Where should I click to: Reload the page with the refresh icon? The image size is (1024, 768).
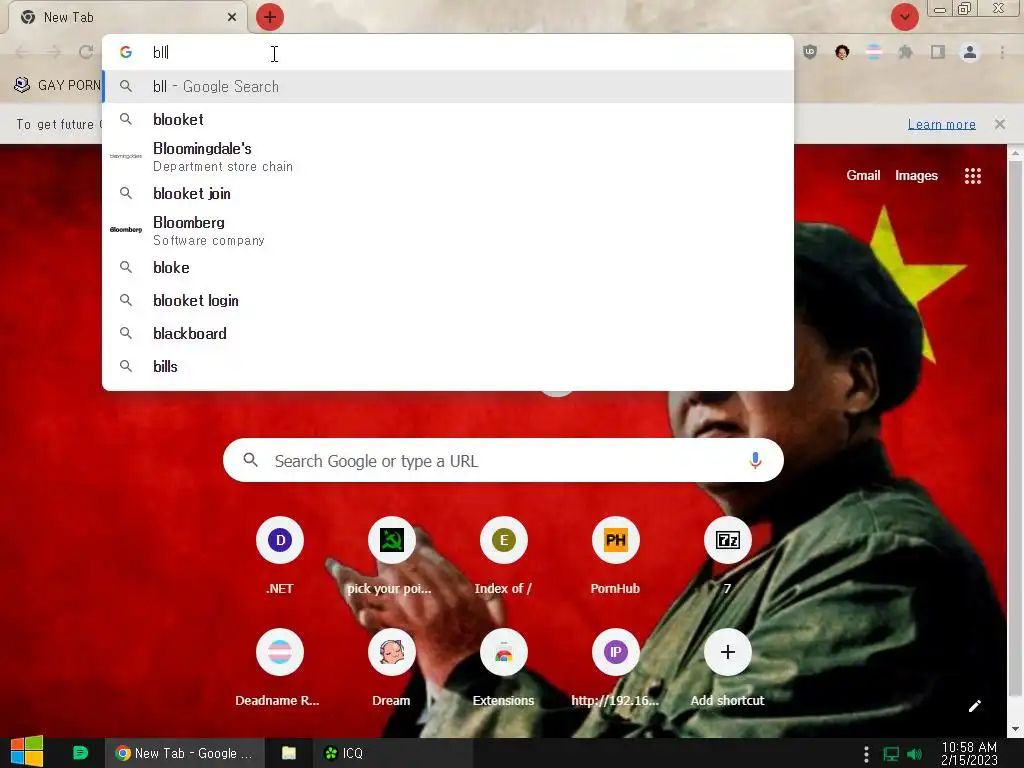click(86, 52)
